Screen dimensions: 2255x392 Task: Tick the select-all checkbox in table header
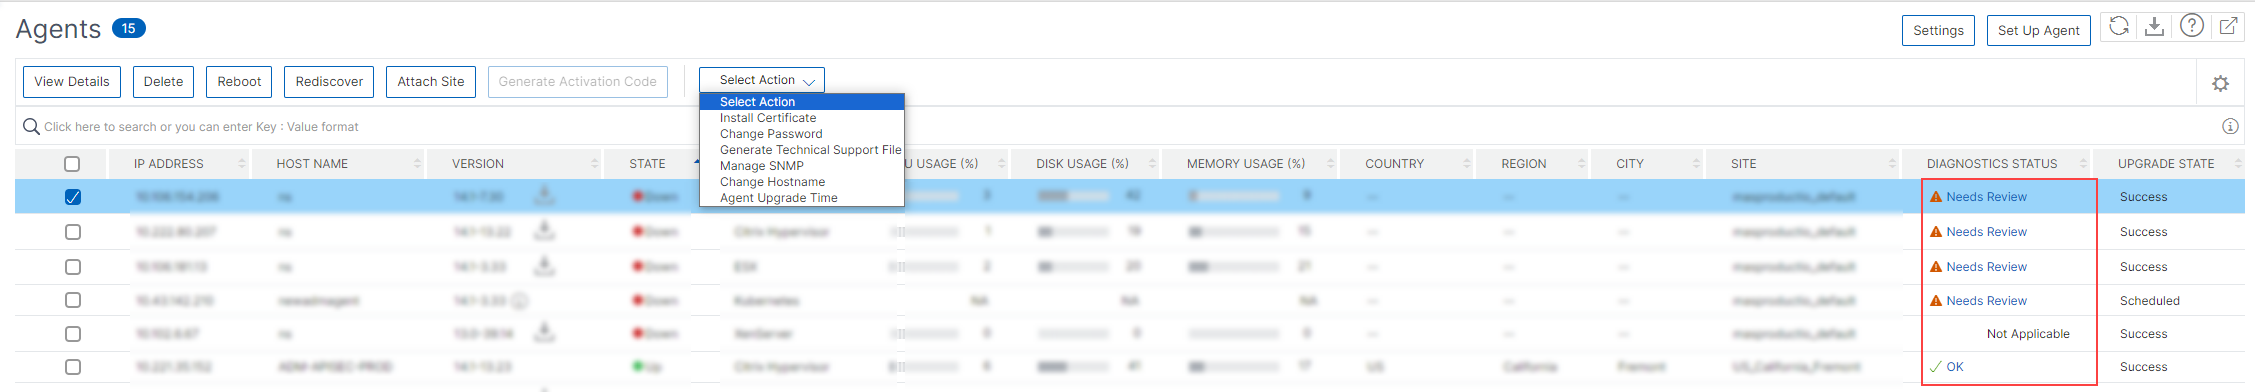[72, 164]
